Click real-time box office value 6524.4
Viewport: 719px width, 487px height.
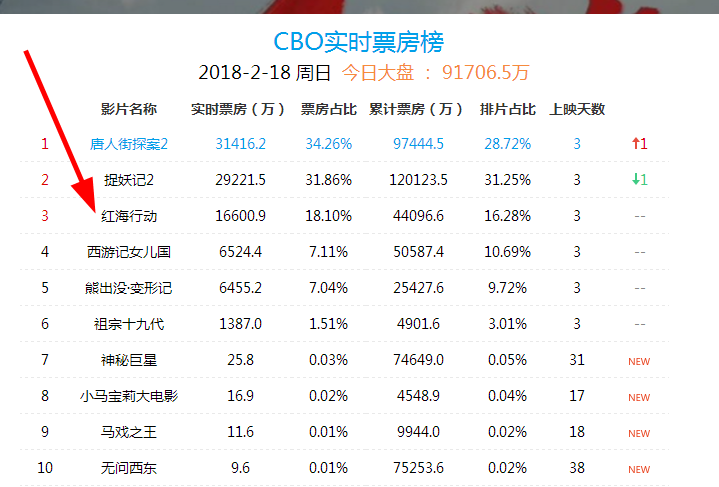(241, 252)
